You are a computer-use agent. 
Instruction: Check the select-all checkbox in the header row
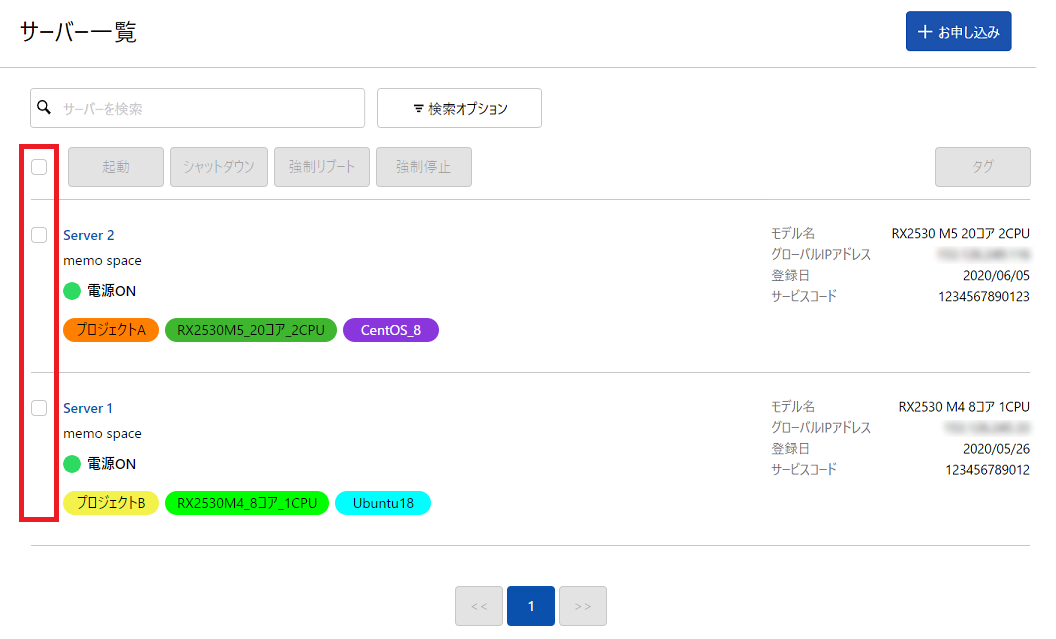[x=39, y=167]
